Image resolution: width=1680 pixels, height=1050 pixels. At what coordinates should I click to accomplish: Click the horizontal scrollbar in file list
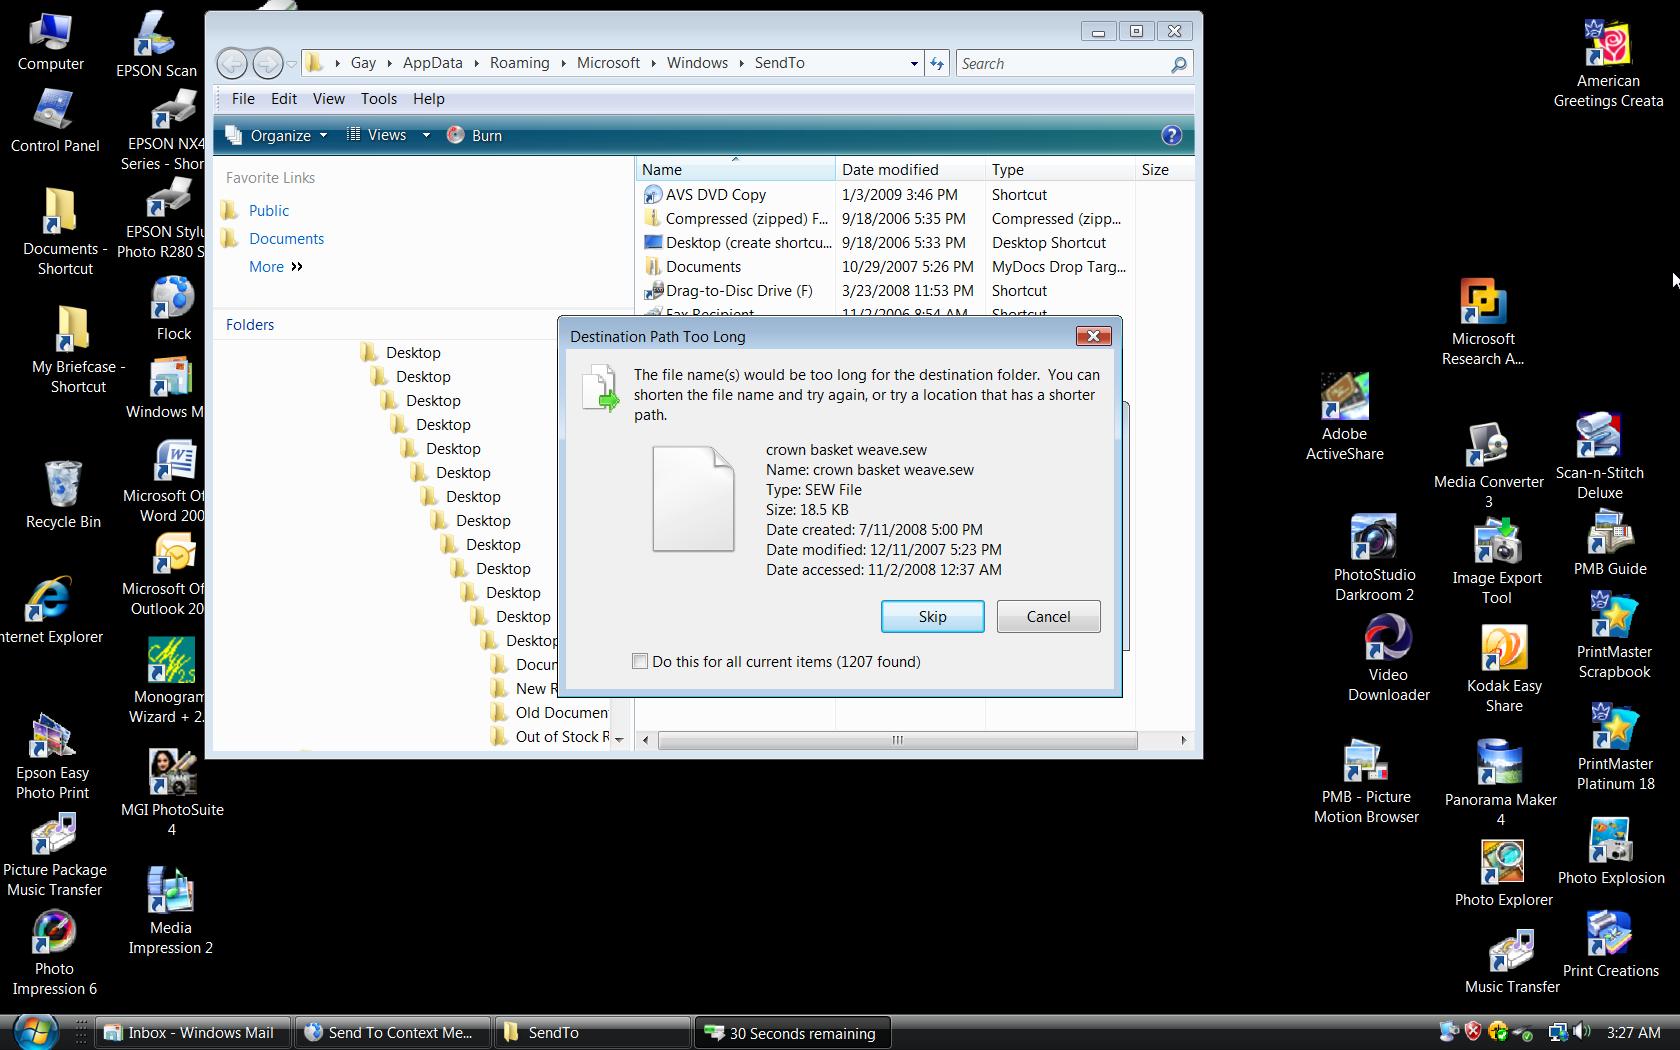tap(897, 740)
